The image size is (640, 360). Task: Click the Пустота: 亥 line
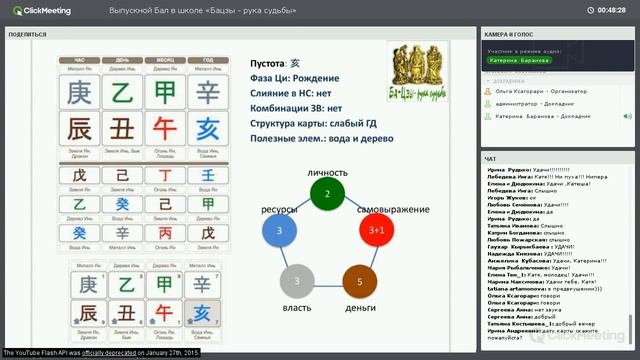coord(275,63)
